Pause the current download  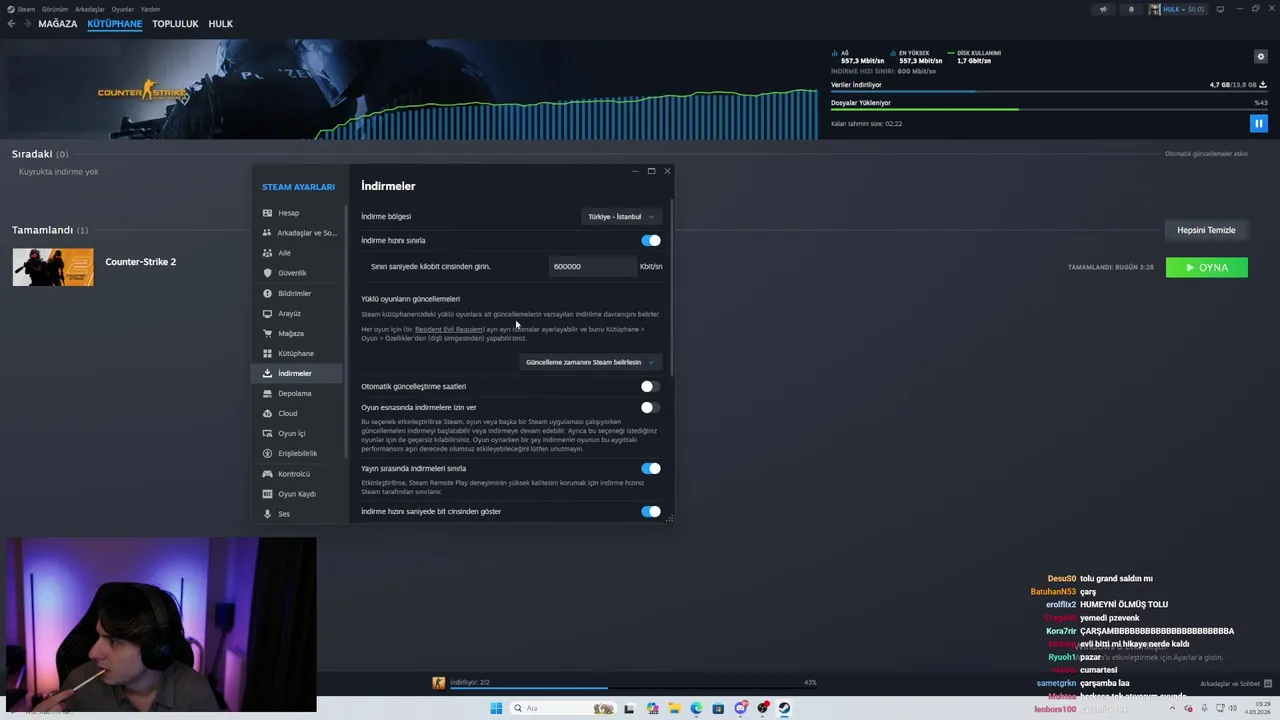[1259, 123]
